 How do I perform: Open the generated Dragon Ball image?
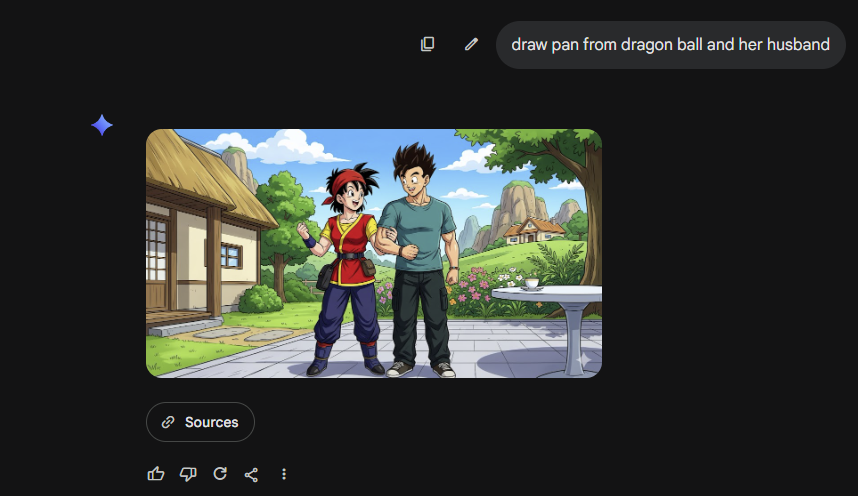[374, 253]
